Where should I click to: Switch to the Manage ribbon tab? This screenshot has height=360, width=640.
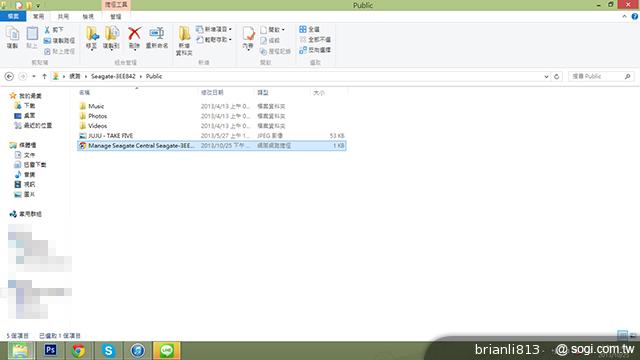pyautogui.click(x=116, y=16)
